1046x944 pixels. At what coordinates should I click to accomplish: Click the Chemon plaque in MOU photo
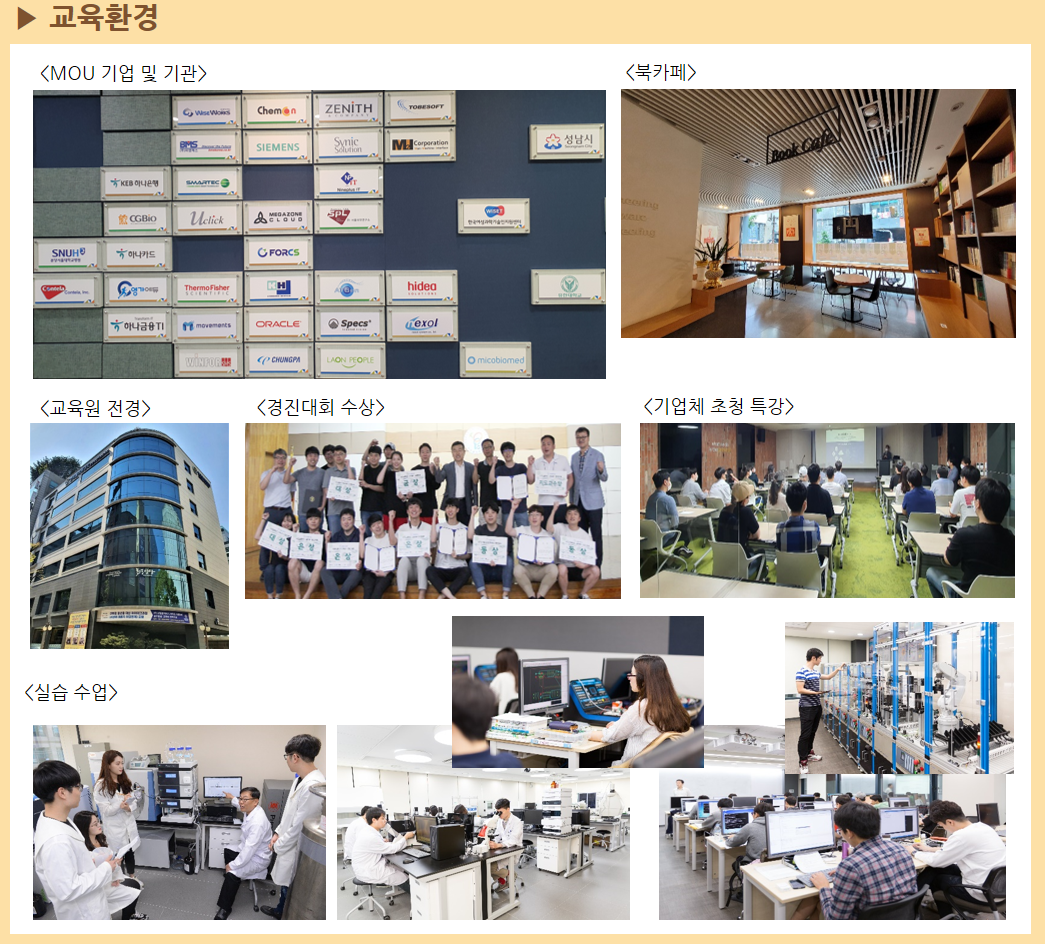[x=277, y=111]
